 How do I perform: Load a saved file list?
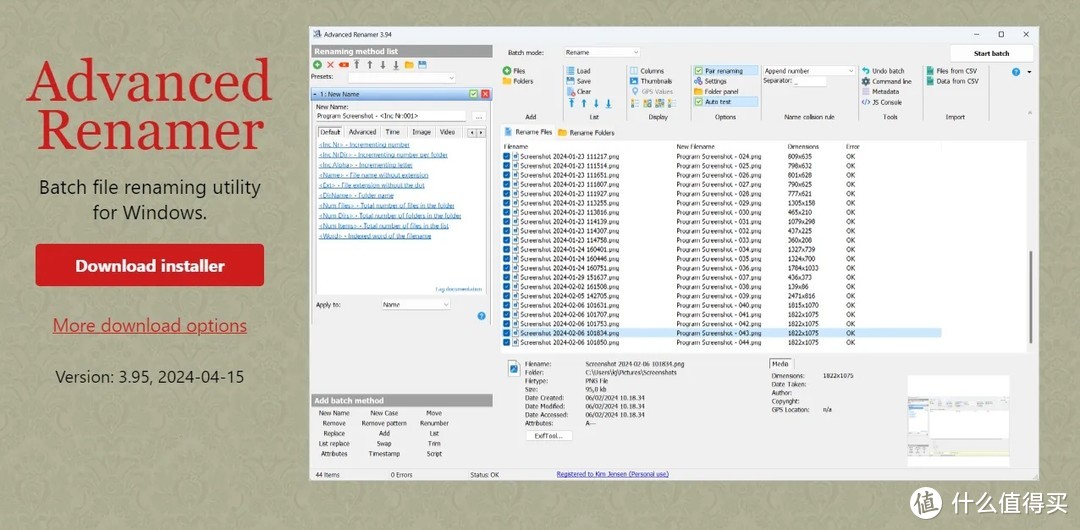click(x=579, y=70)
